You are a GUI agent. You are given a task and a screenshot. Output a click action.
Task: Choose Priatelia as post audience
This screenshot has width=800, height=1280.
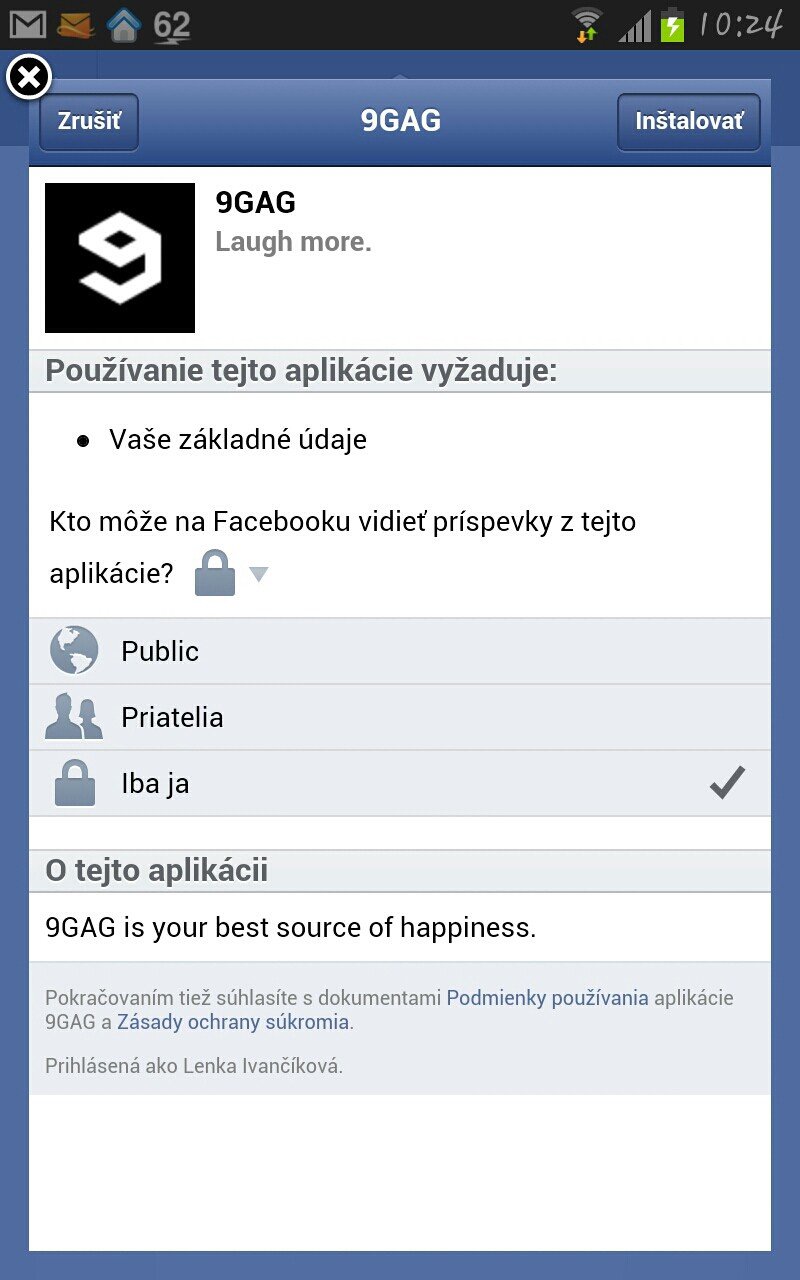(x=400, y=717)
